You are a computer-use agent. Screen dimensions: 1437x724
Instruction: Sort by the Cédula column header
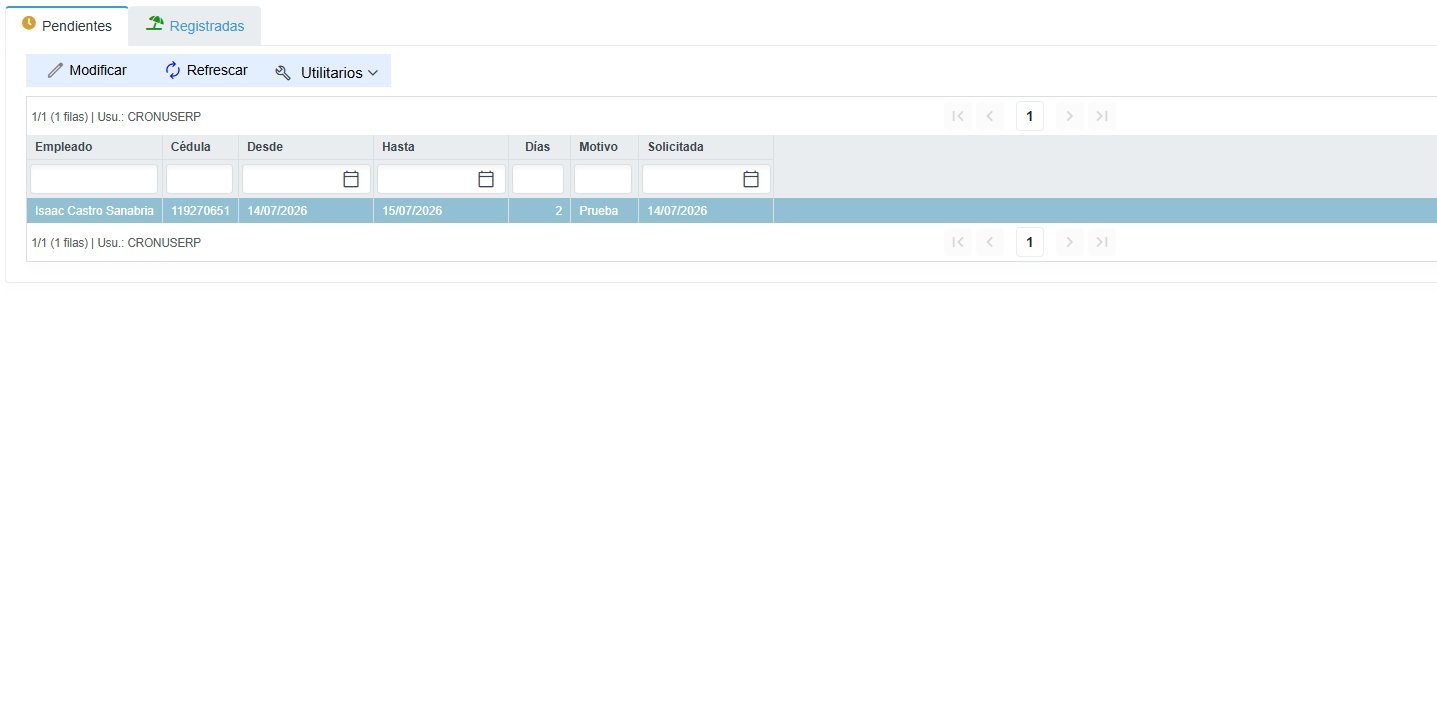coord(200,147)
